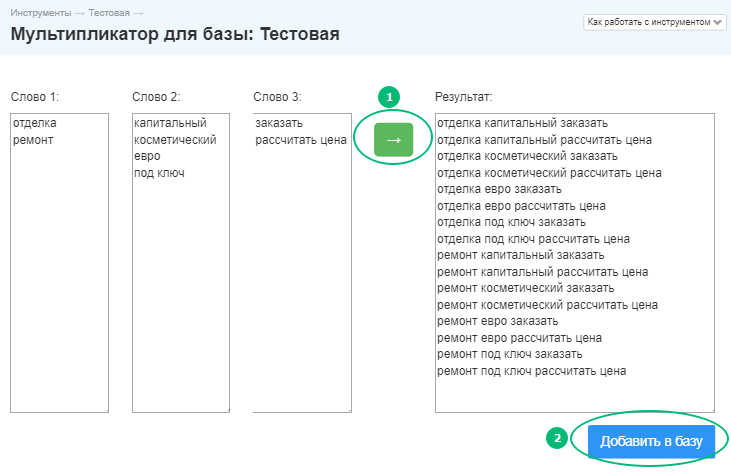Click result line ремонт косметический рассчитать цена
The image size is (731, 474).
(548, 305)
